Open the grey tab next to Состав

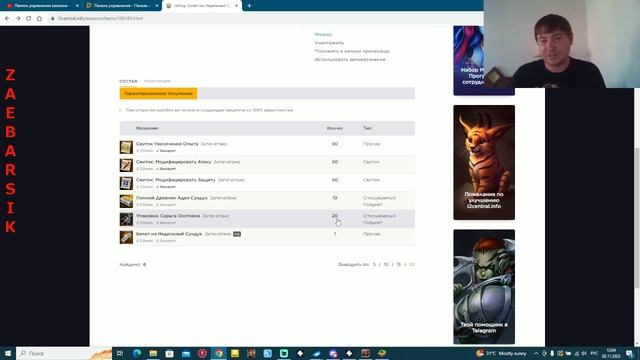157,81
